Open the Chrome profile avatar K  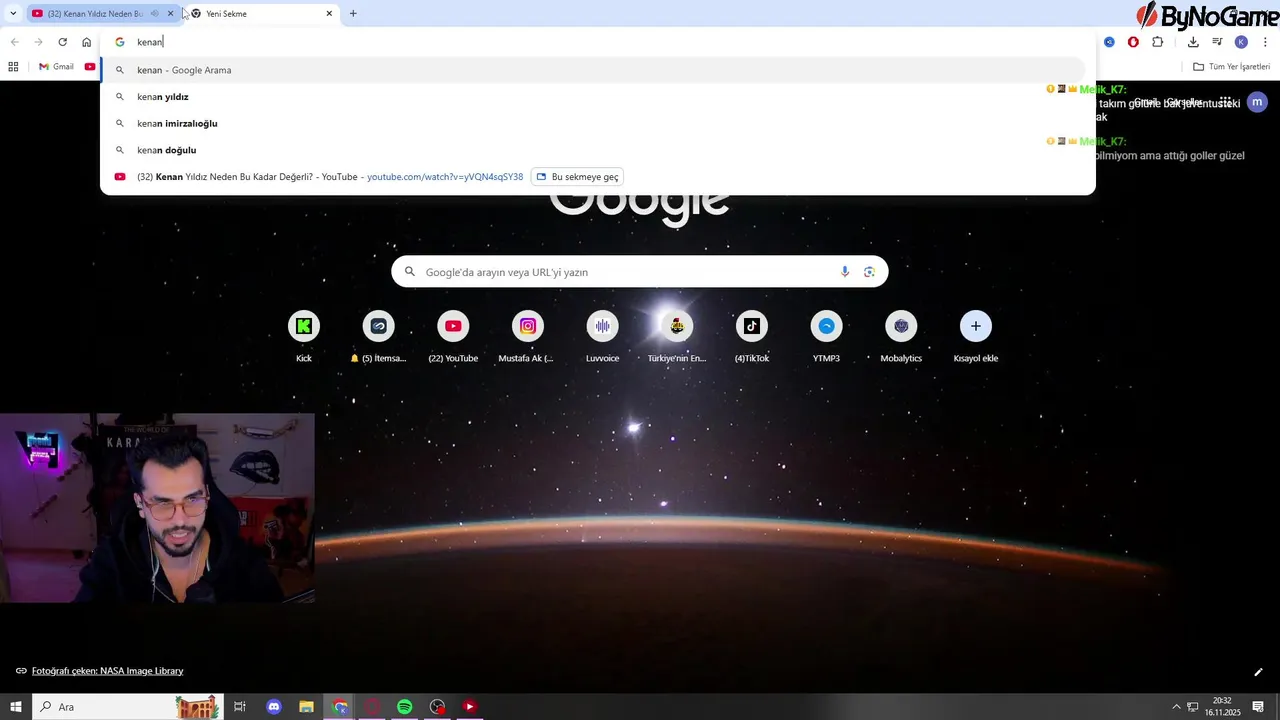pyautogui.click(x=1241, y=42)
